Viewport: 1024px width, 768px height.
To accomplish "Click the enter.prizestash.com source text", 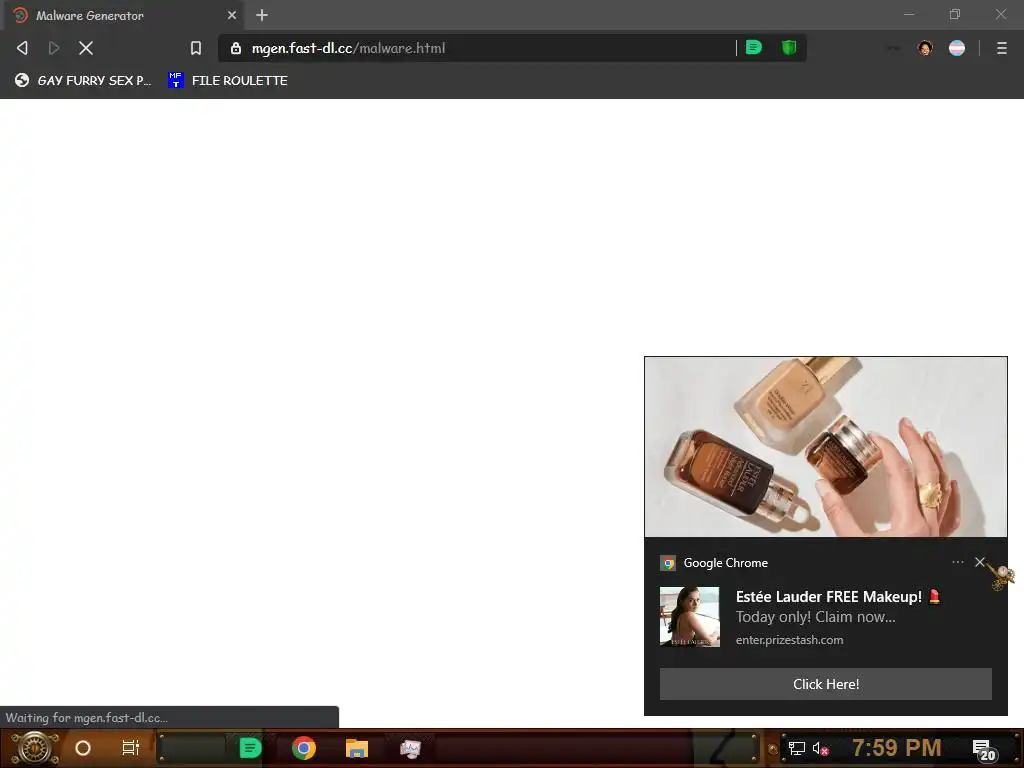I will point(789,640).
